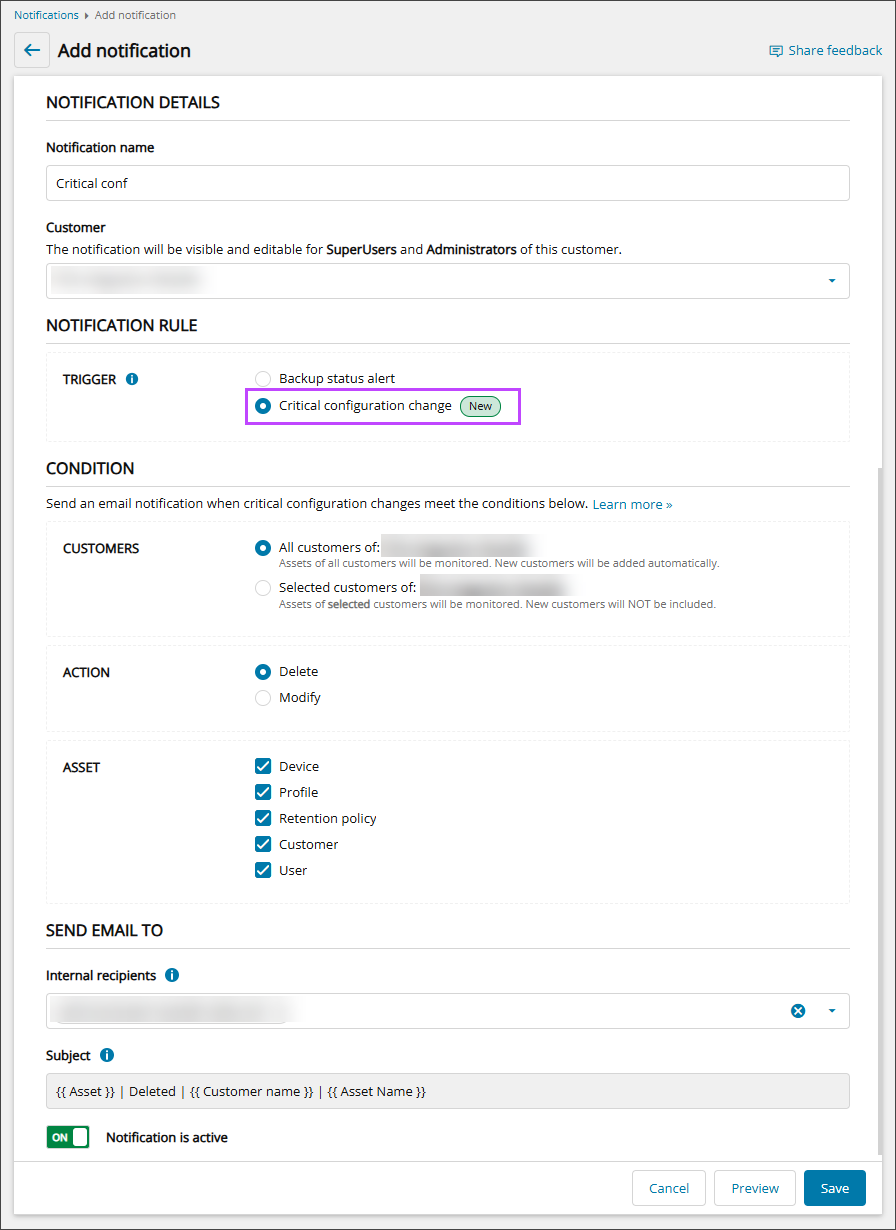This screenshot has height=1230, width=896.
Task: Open the Learn more link
Action: pyautogui.click(x=632, y=505)
